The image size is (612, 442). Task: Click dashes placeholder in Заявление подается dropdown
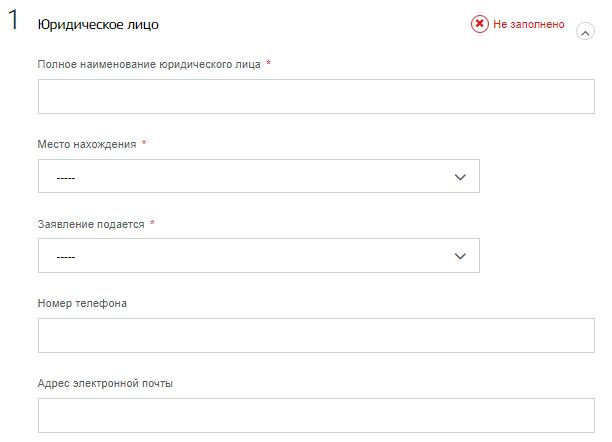click(x=66, y=257)
